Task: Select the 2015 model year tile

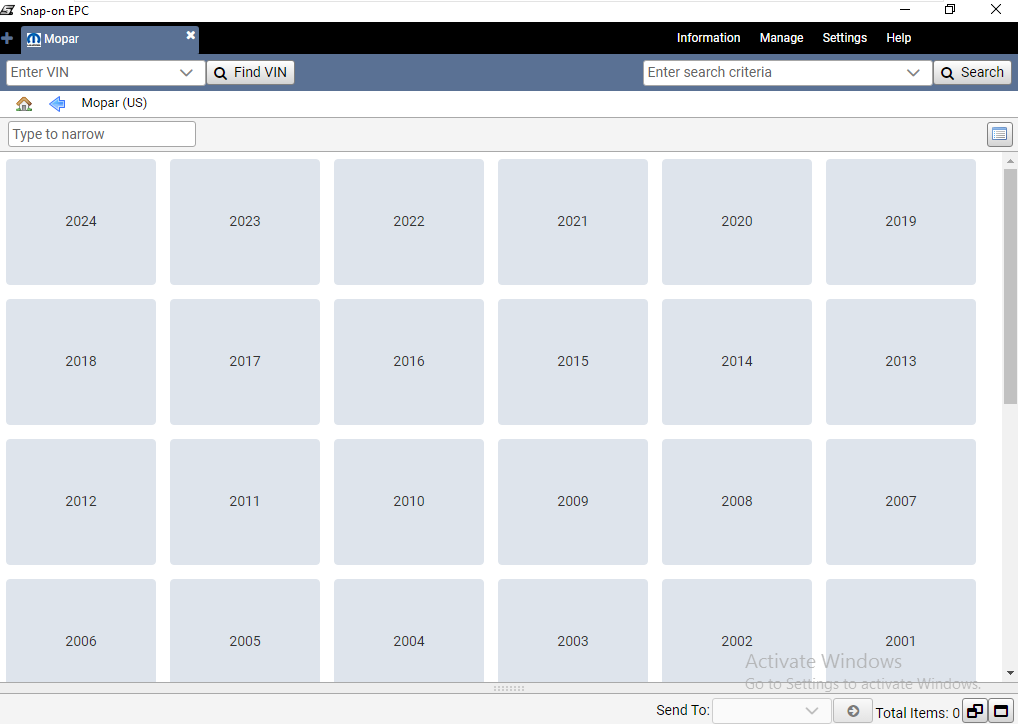Action: click(573, 362)
